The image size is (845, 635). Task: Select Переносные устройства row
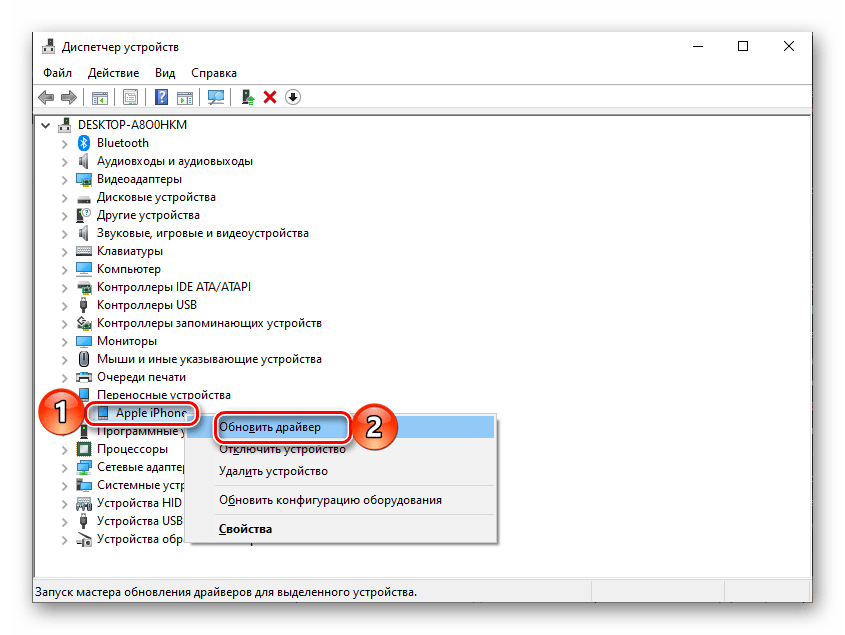coord(164,395)
